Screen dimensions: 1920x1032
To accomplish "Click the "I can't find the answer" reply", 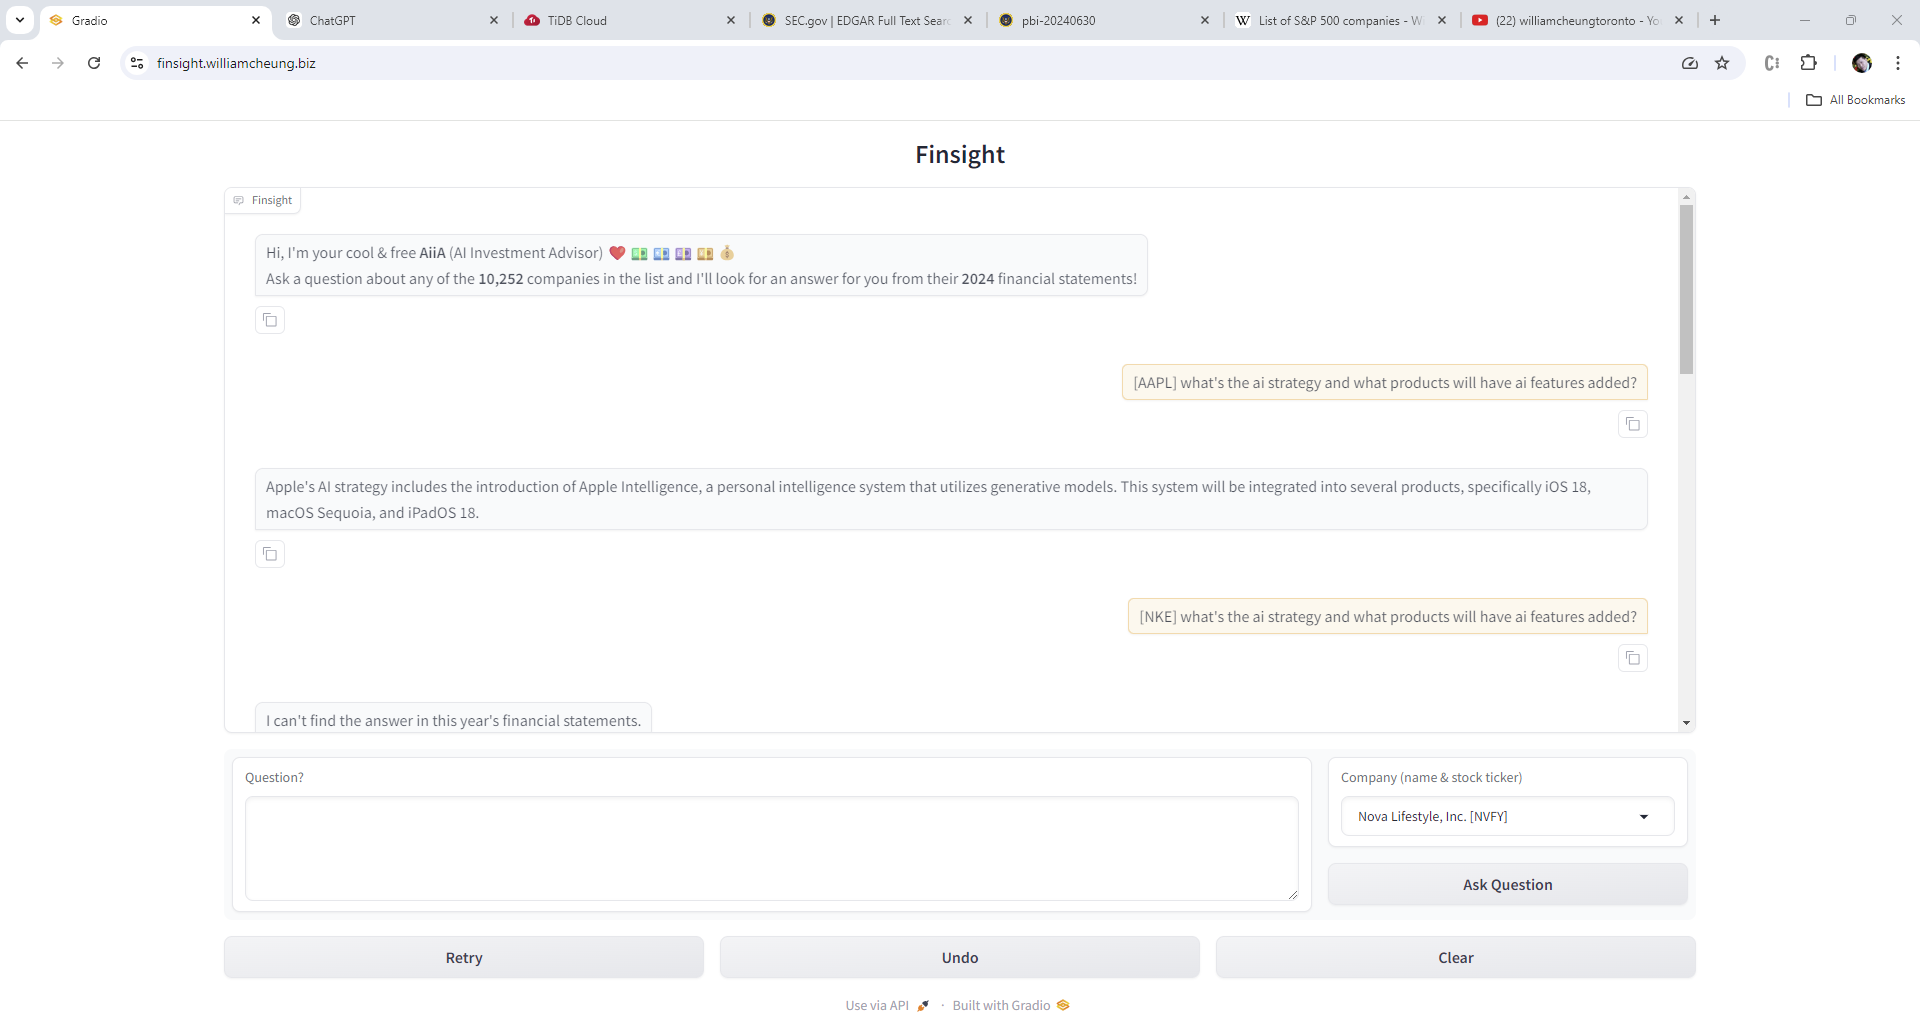I will 453,720.
